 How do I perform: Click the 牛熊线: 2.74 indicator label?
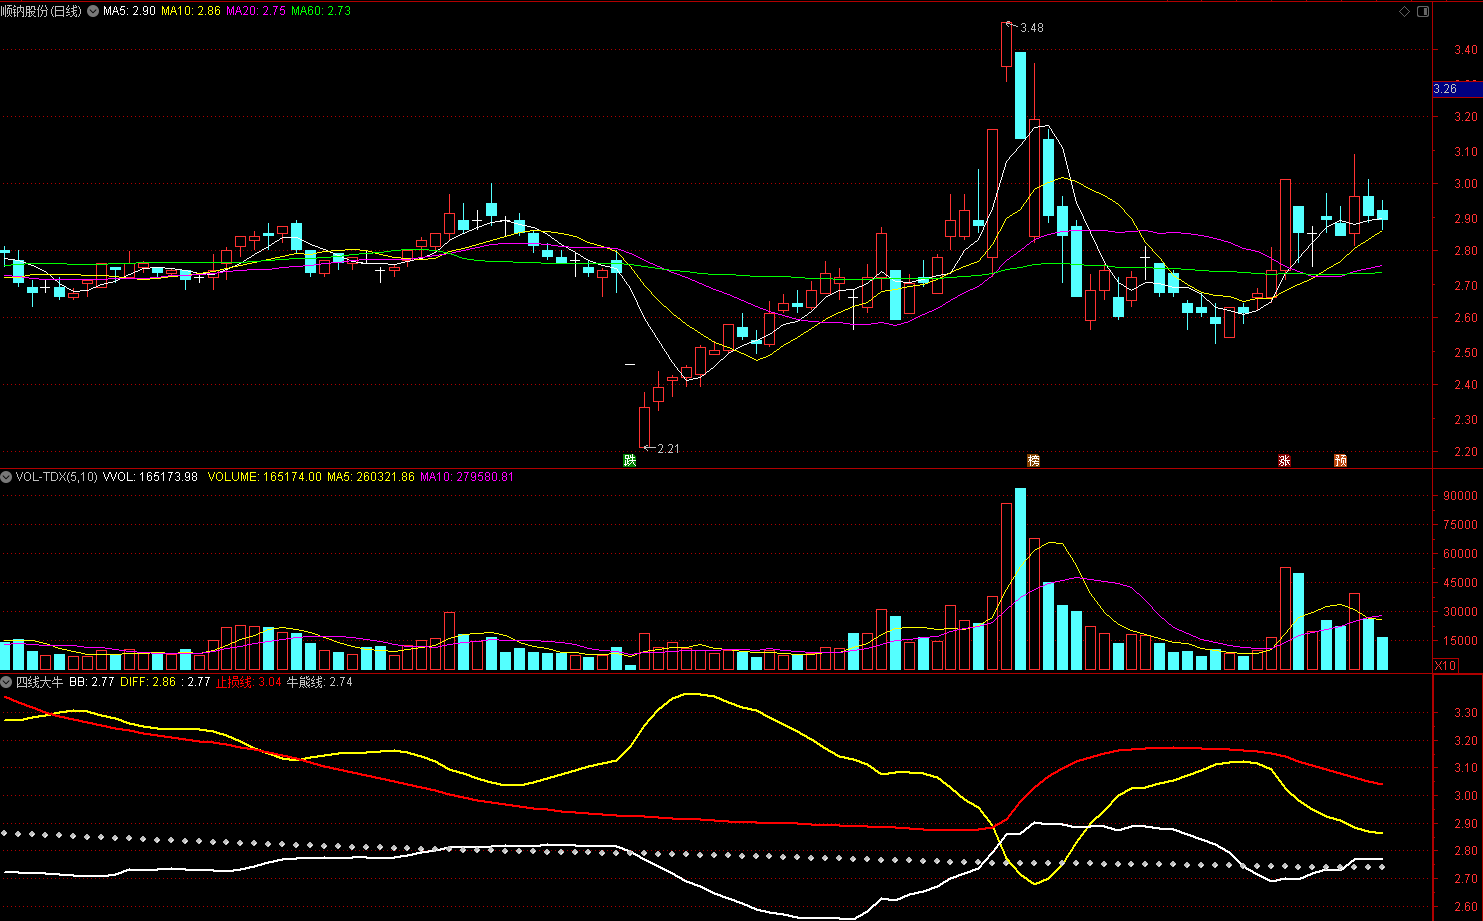click(x=319, y=682)
